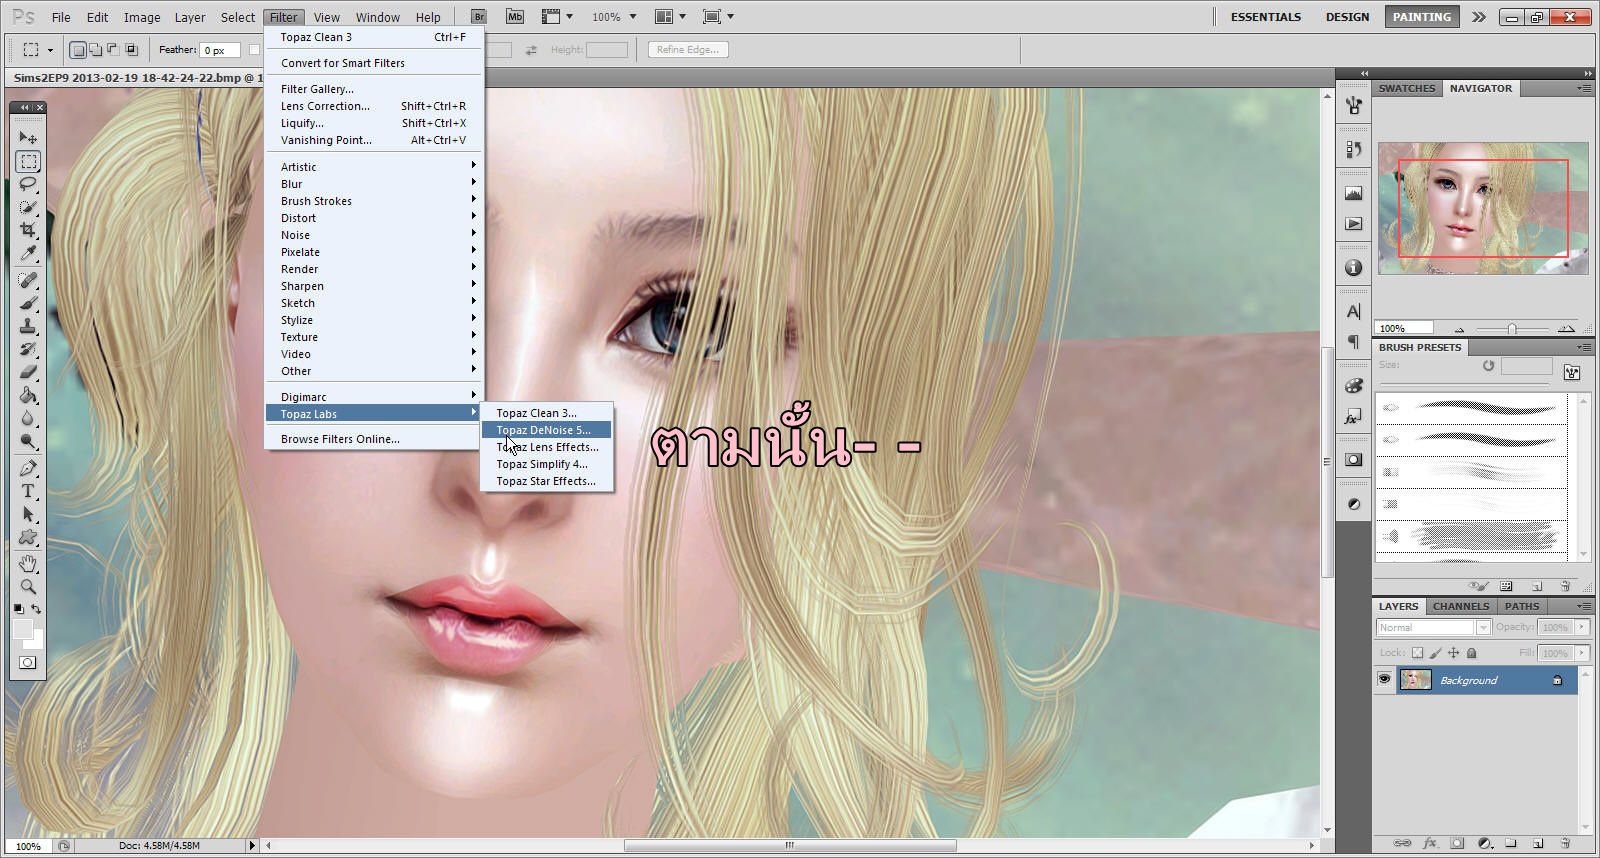Image resolution: width=1600 pixels, height=858 pixels.
Task: Select the Quick Selection tool
Action: tap(28, 207)
